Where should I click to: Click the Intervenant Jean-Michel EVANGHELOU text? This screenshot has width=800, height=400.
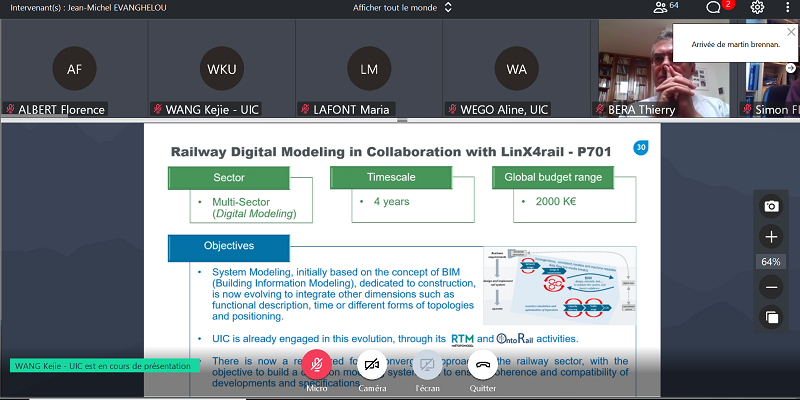pyautogui.click(x=88, y=8)
